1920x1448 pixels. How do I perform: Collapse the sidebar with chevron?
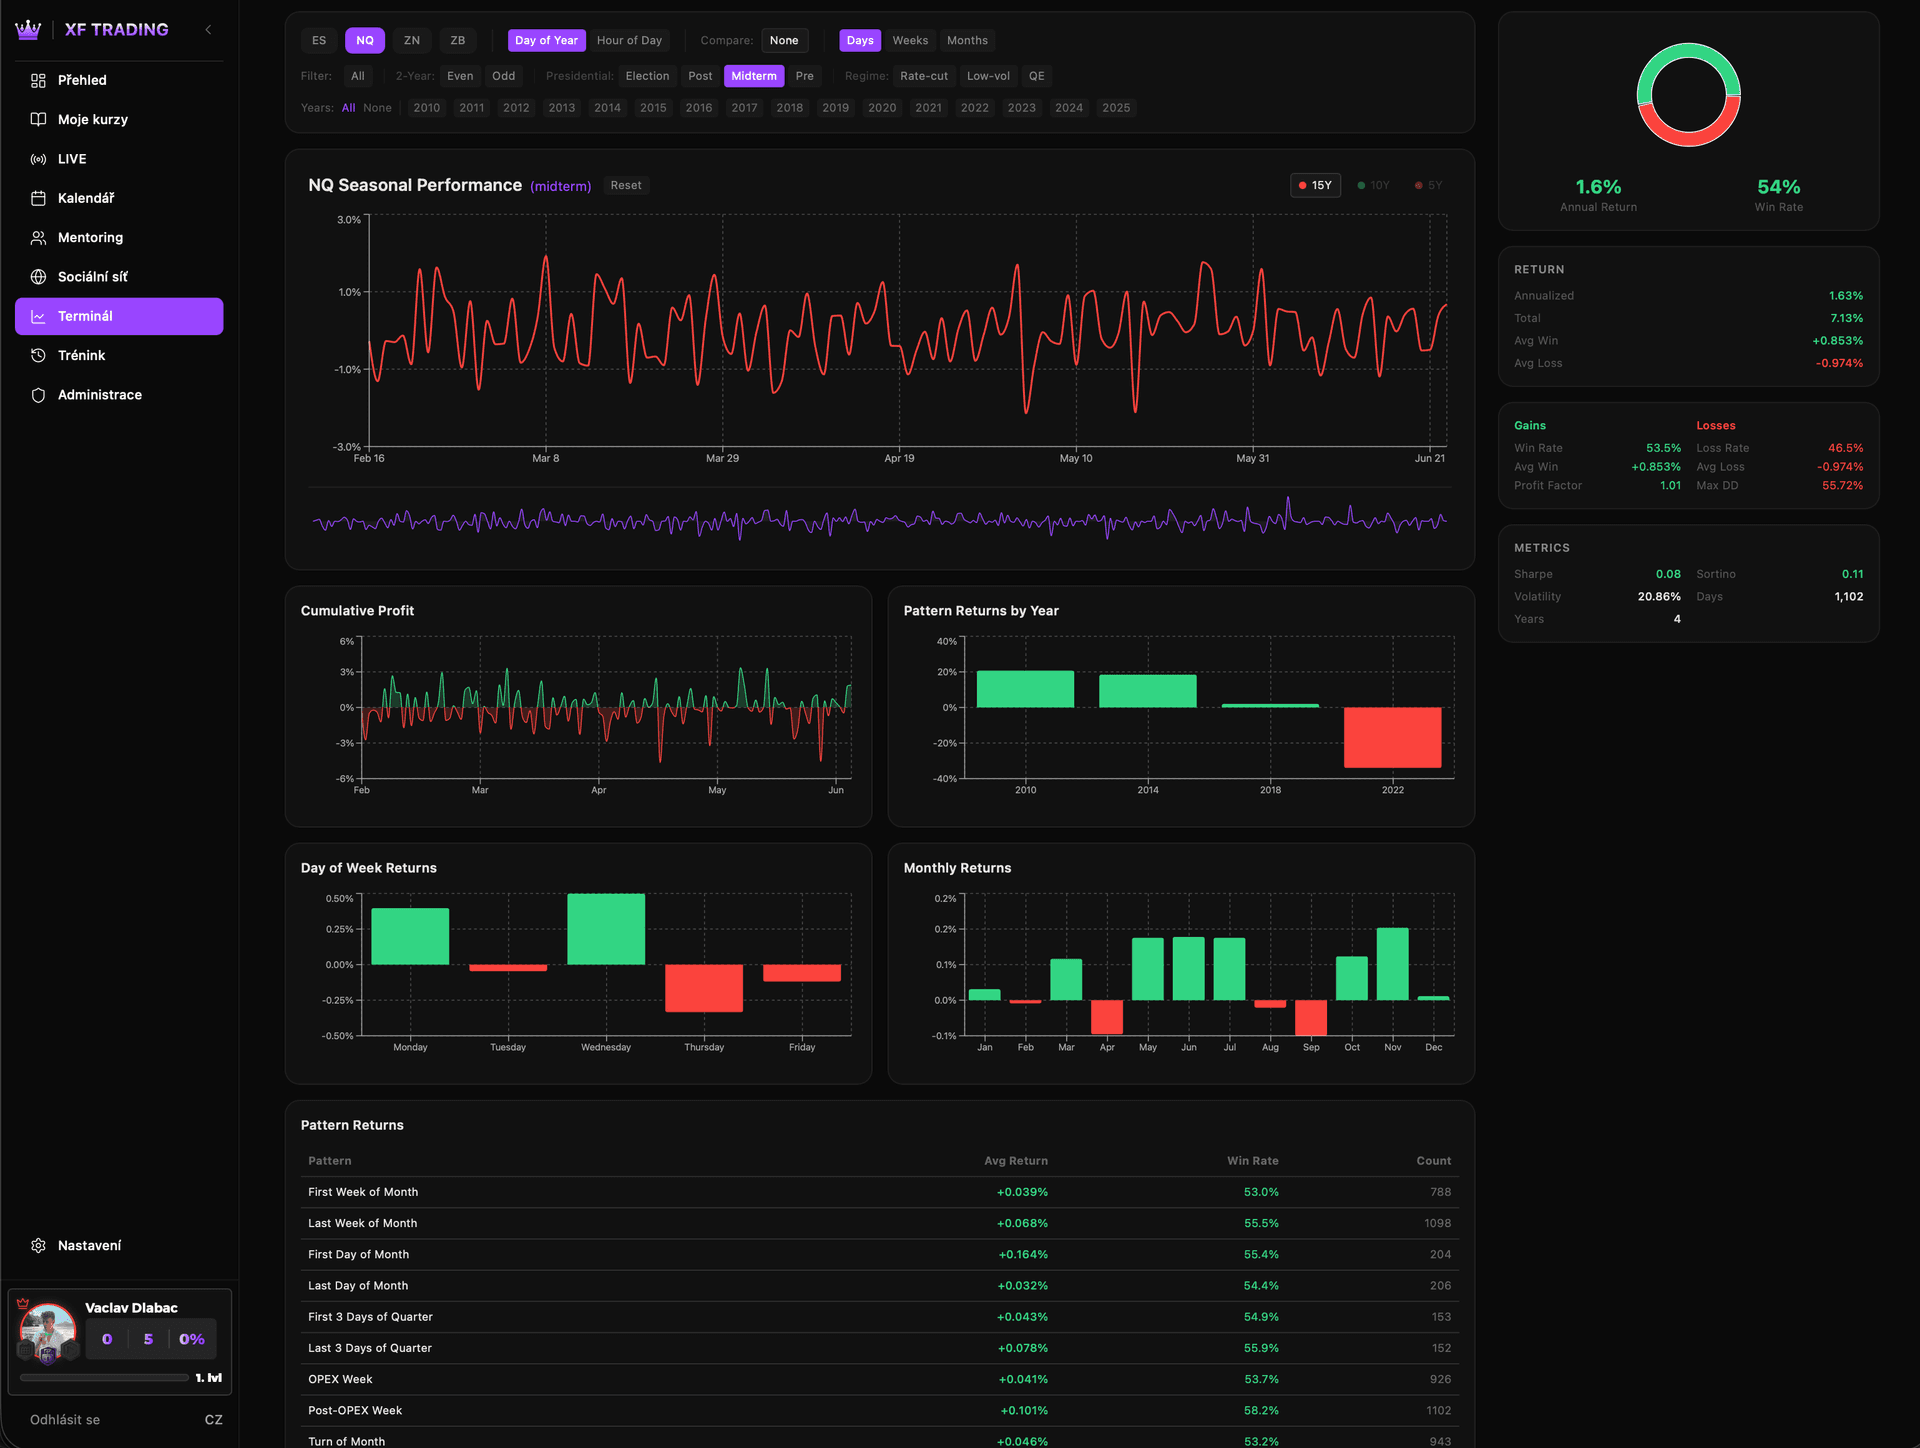click(208, 30)
